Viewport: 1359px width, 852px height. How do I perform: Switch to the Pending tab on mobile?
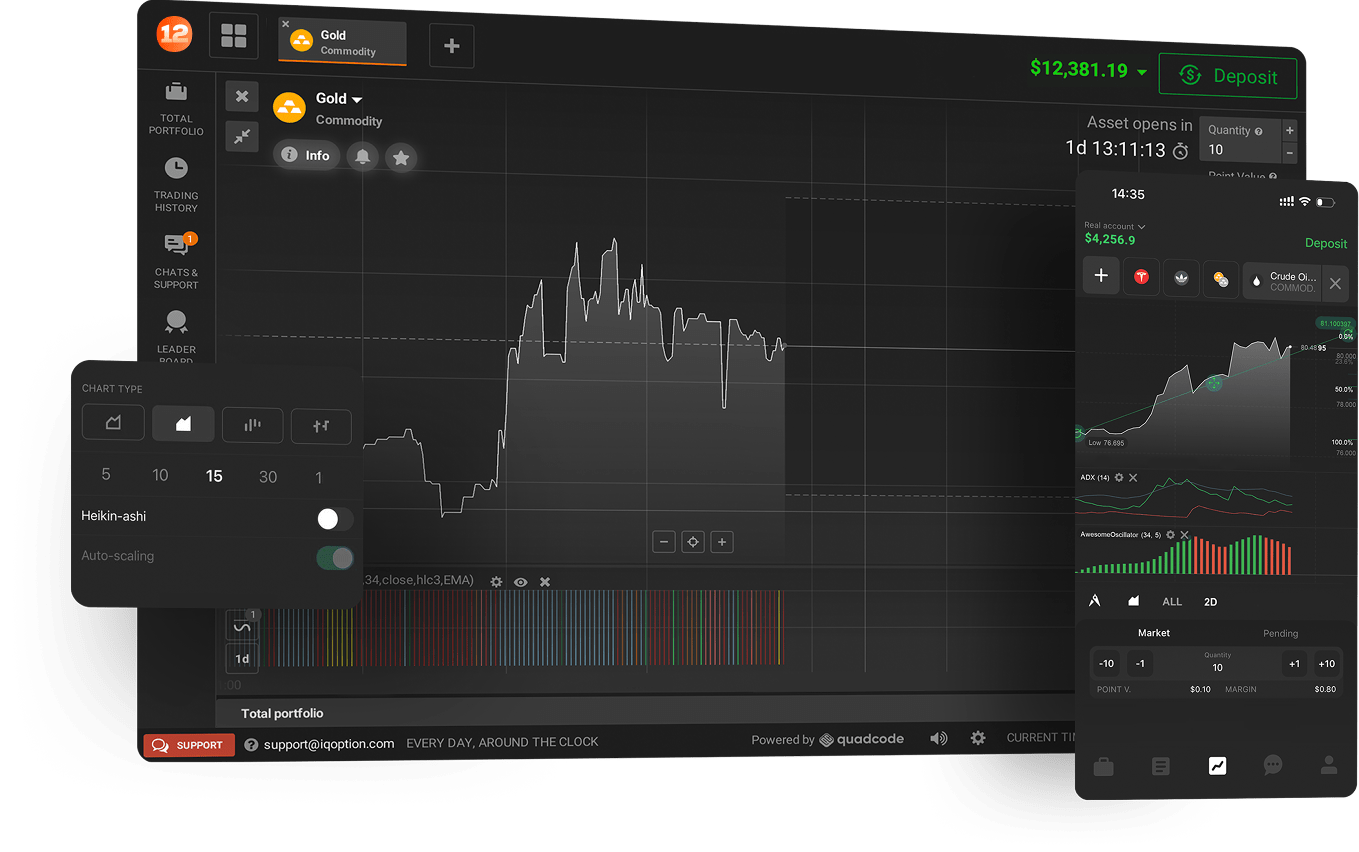tap(1280, 633)
